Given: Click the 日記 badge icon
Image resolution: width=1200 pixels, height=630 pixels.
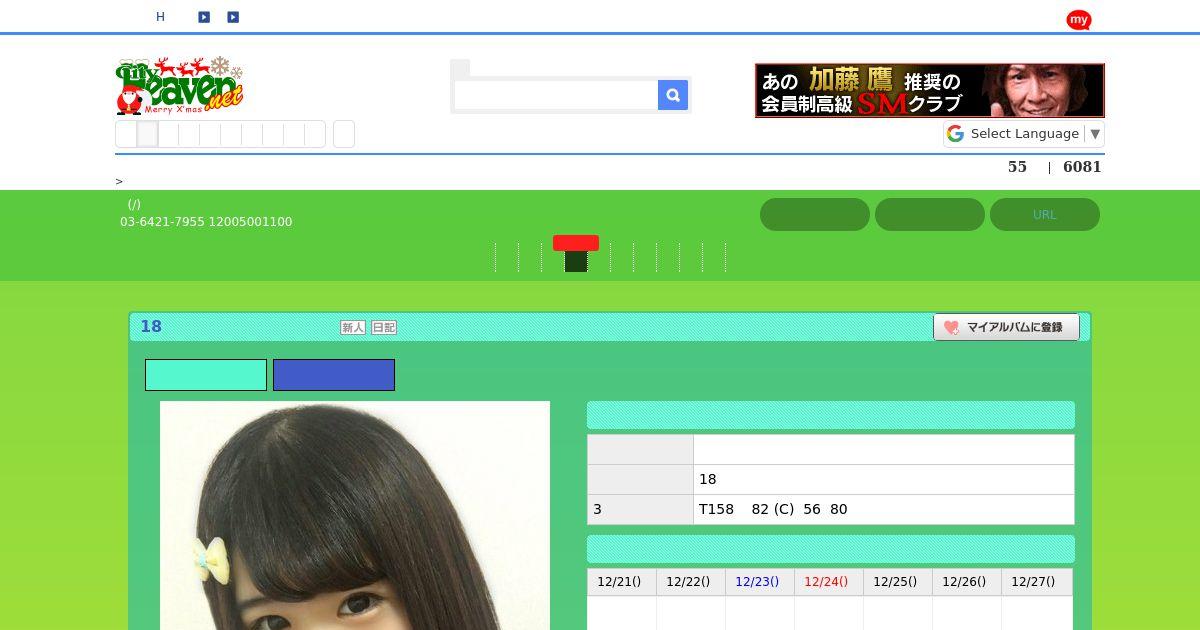Looking at the screenshot, I should tap(384, 327).
